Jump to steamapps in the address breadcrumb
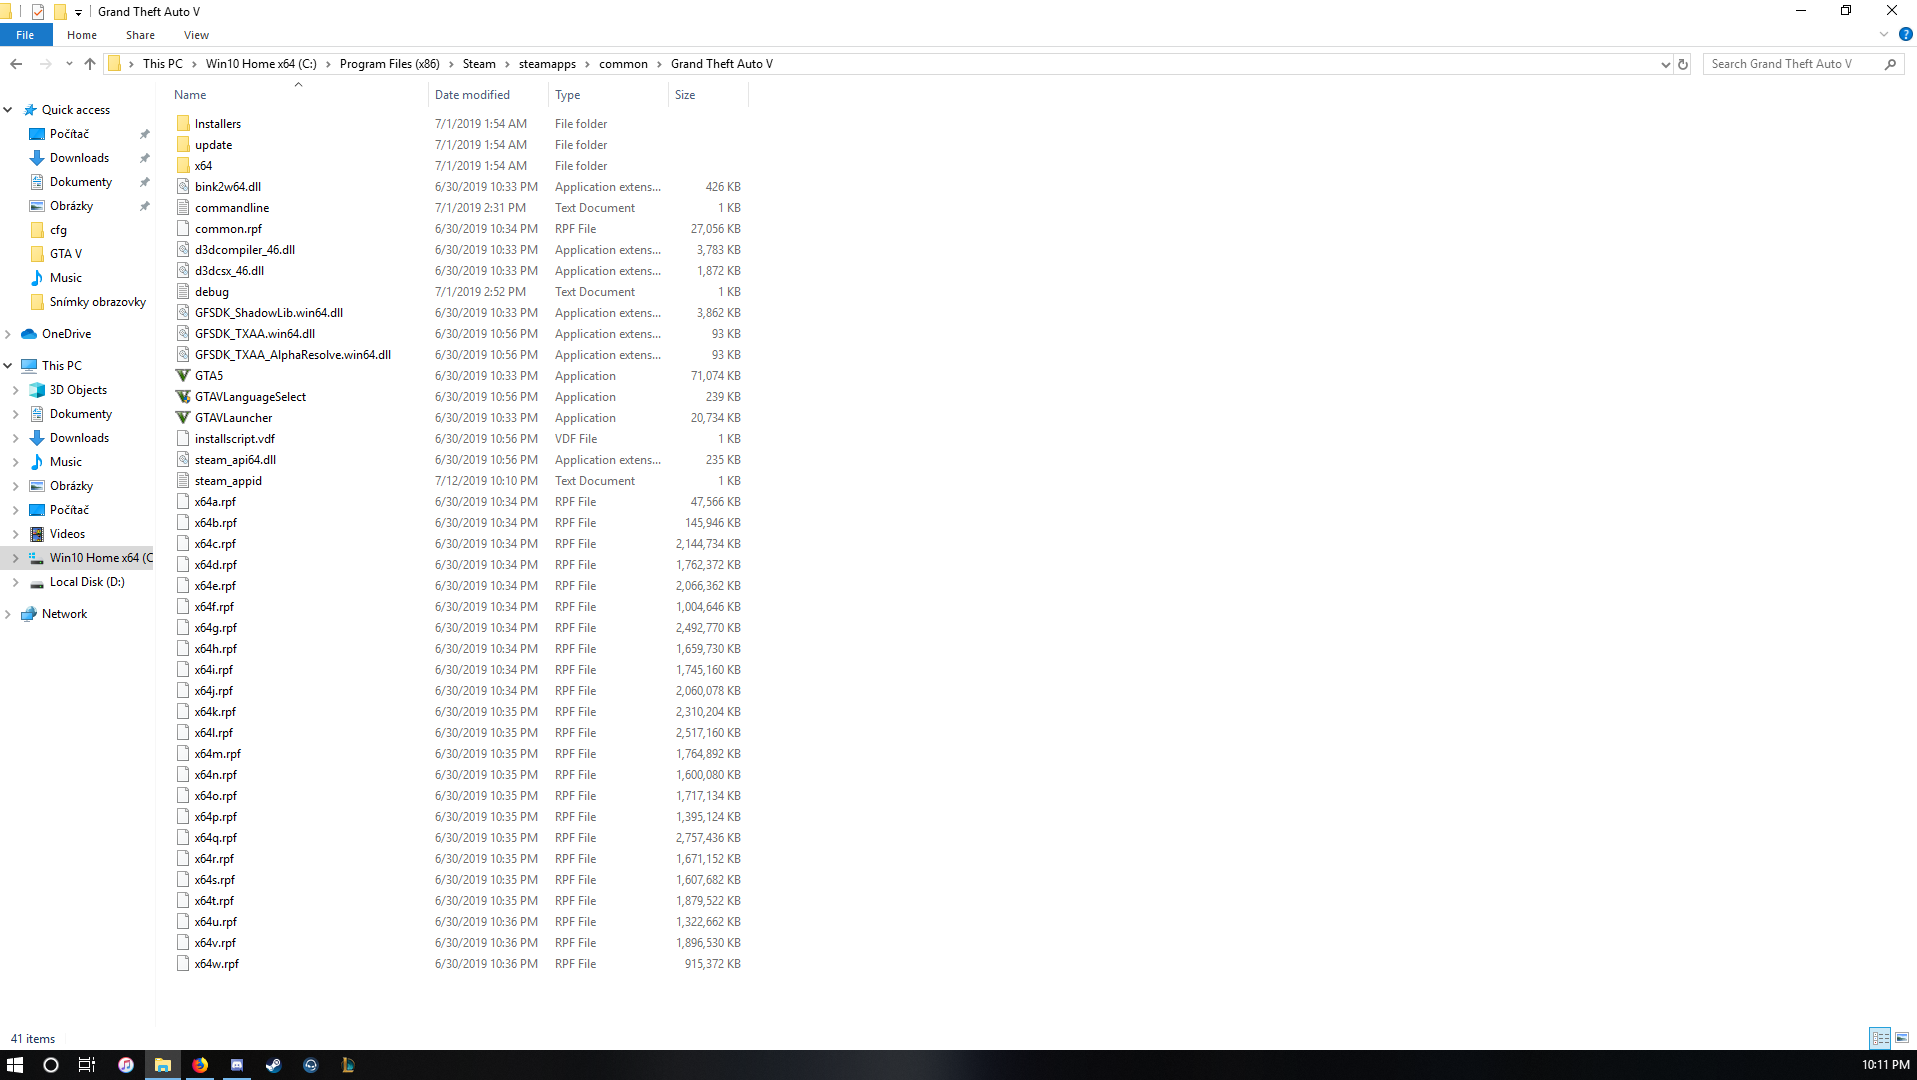This screenshot has width=1917, height=1080. pos(547,64)
